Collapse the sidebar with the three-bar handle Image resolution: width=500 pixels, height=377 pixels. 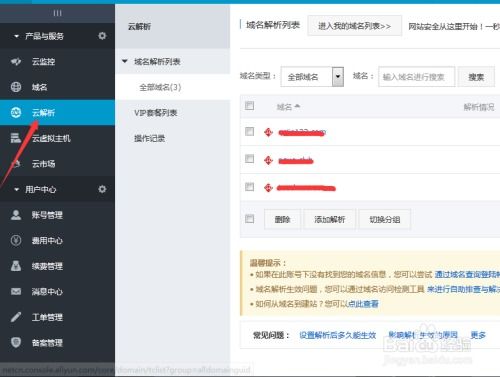click(x=57, y=13)
